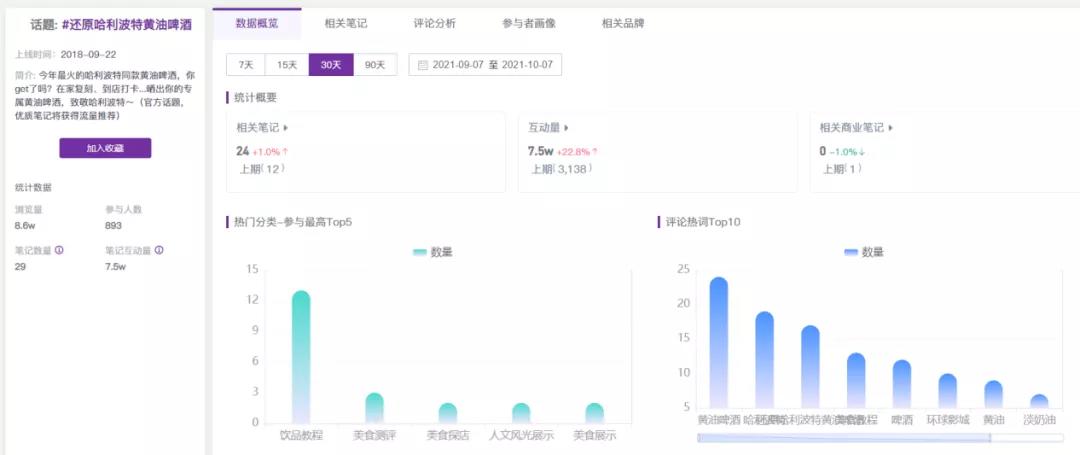The image size is (1080, 455).
Task: Select the 7天 time range
Action: point(246,65)
